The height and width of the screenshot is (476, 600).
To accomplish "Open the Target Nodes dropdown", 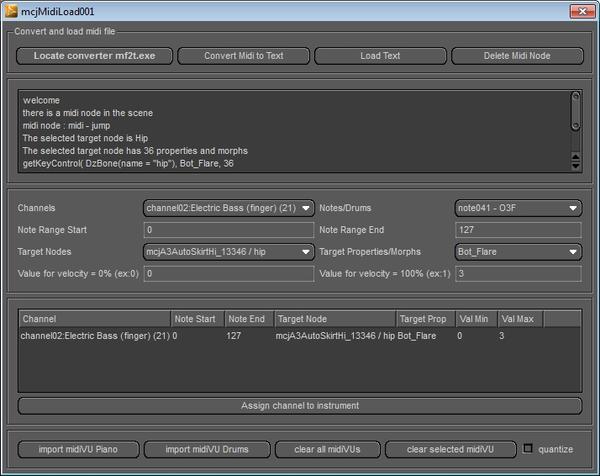I will pos(229,252).
